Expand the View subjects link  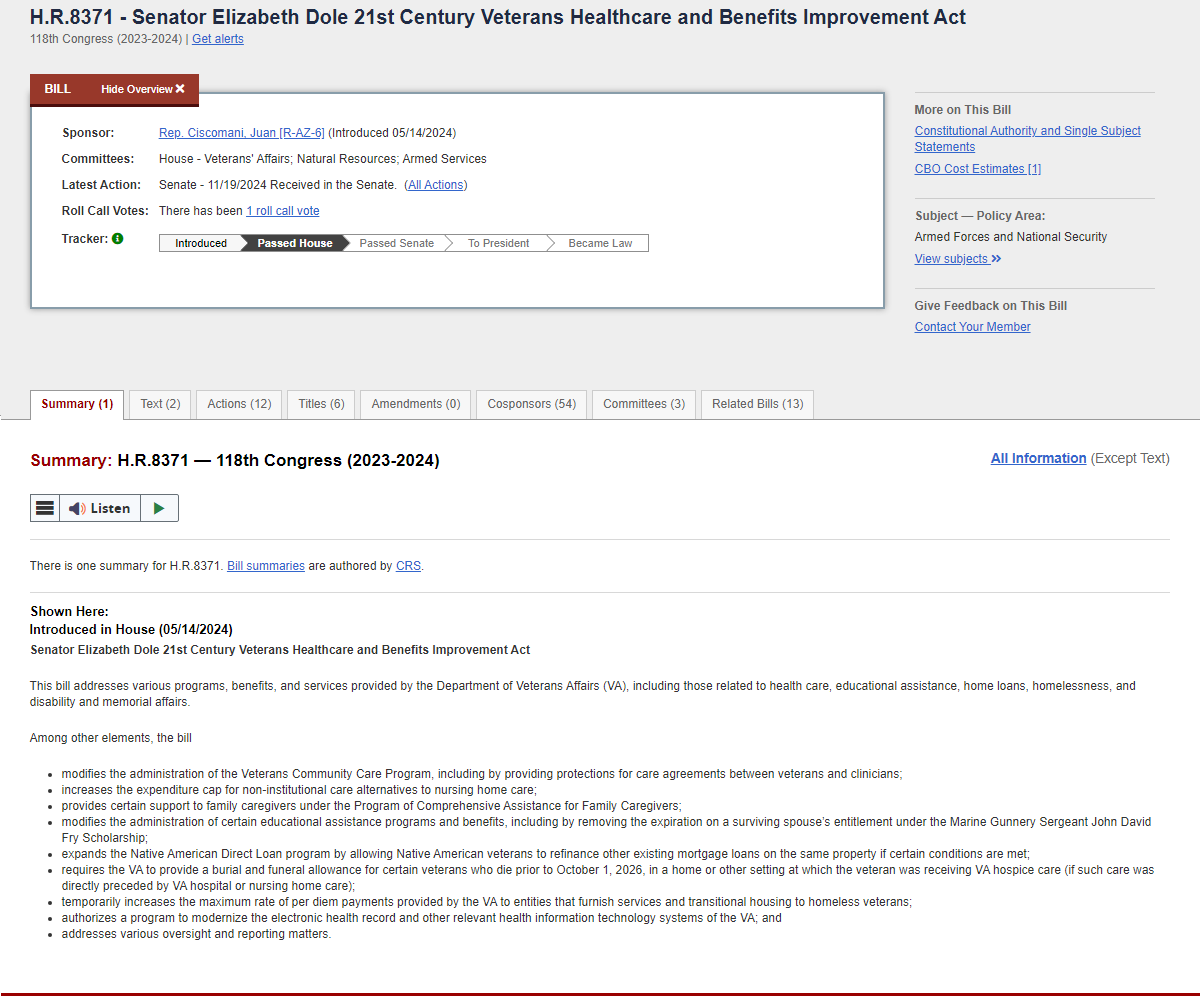[958, 259]
